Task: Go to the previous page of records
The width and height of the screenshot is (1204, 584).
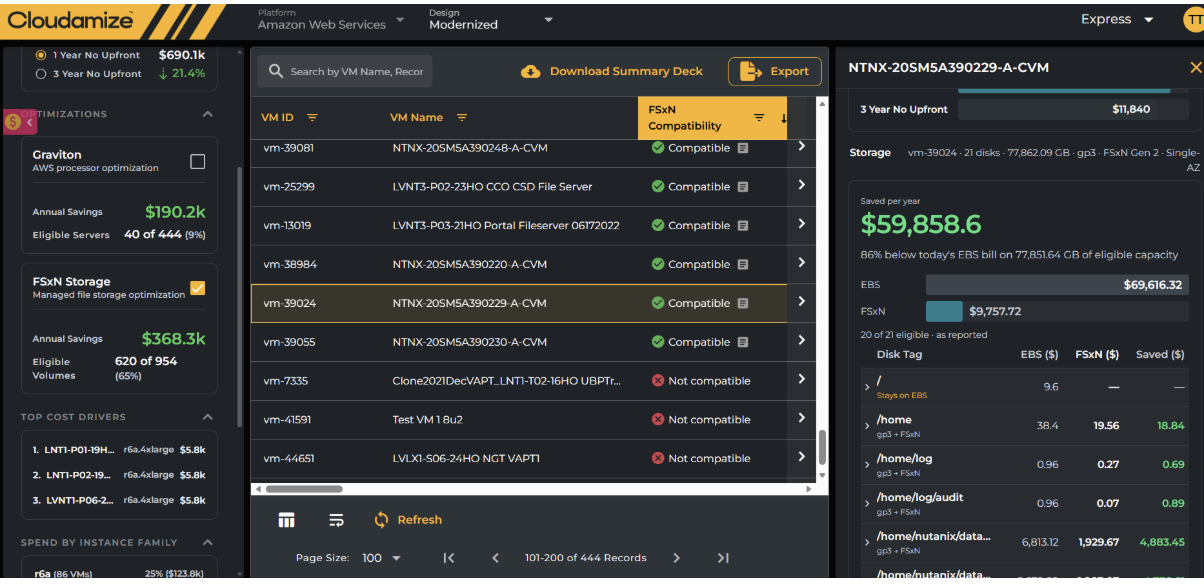Action: click(x=495, y=558)
